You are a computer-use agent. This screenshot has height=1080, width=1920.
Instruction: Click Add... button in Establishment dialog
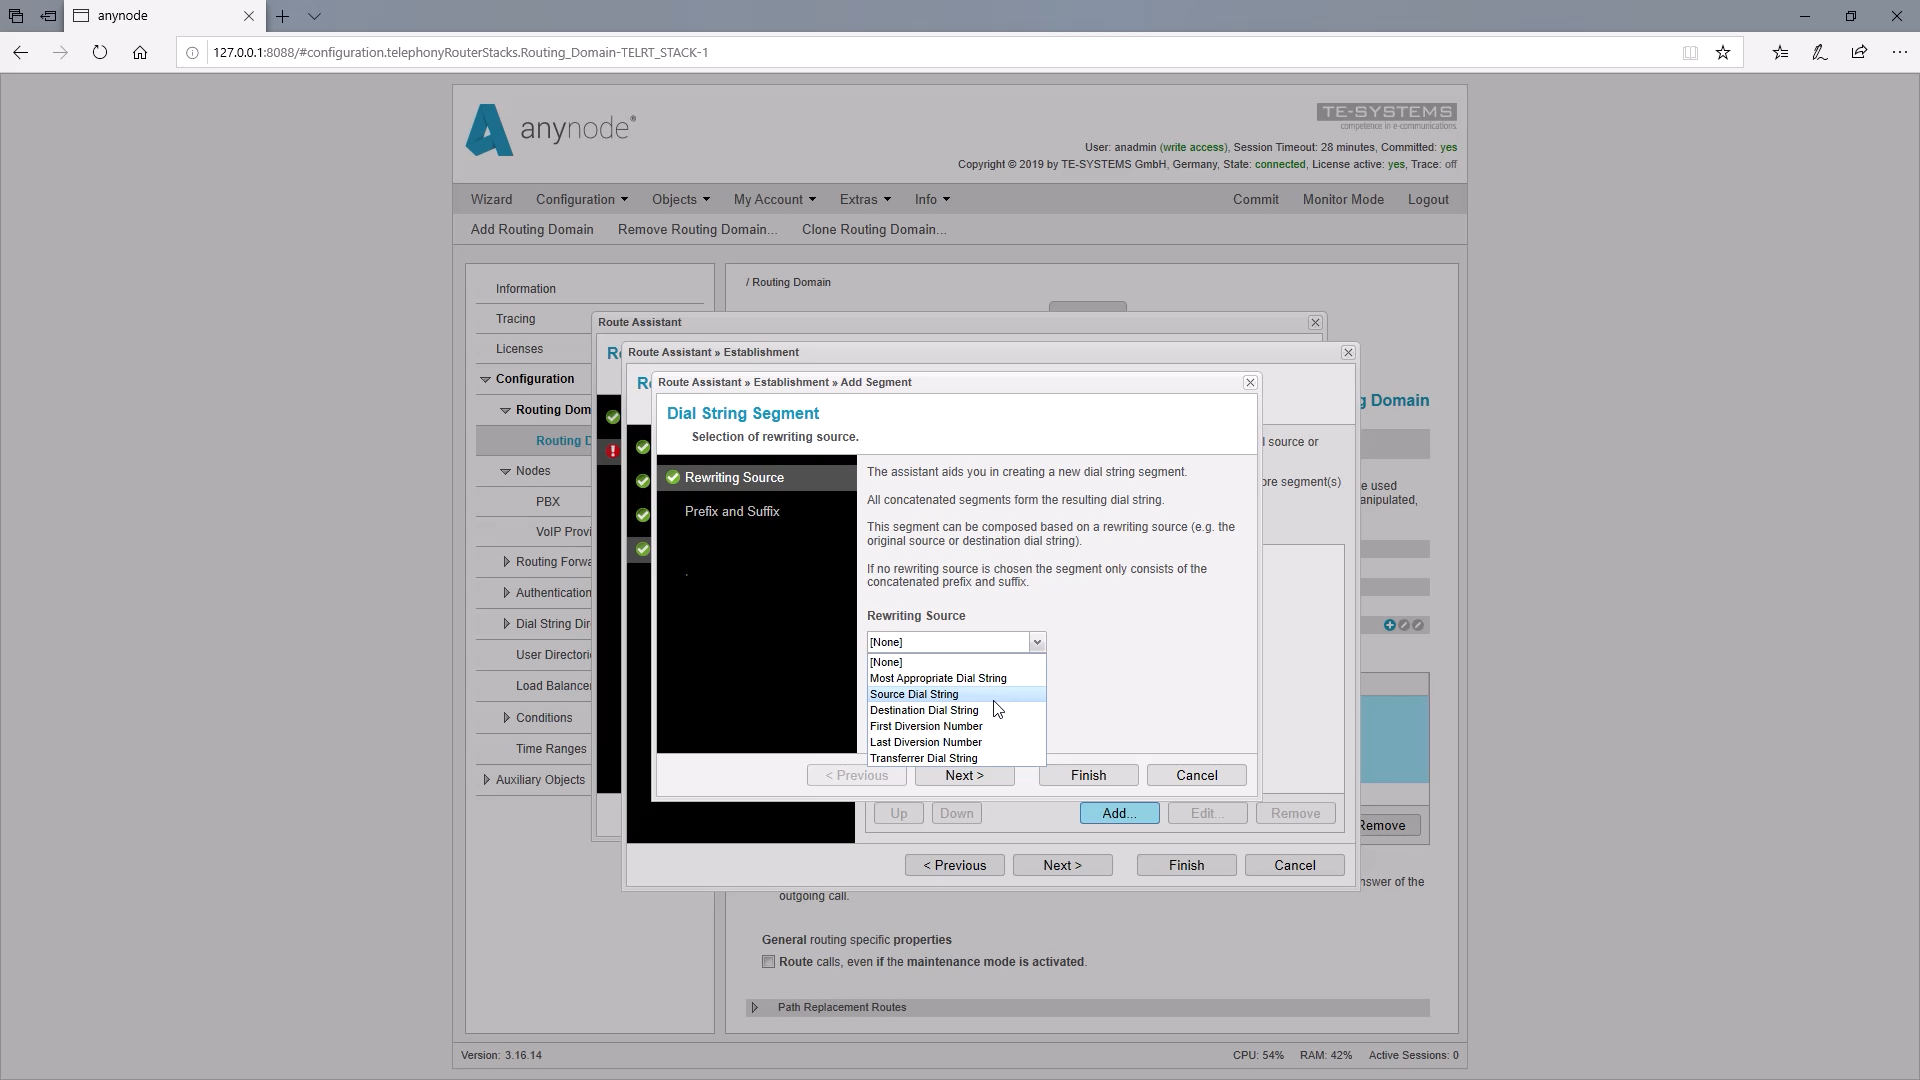(1120, 814)
